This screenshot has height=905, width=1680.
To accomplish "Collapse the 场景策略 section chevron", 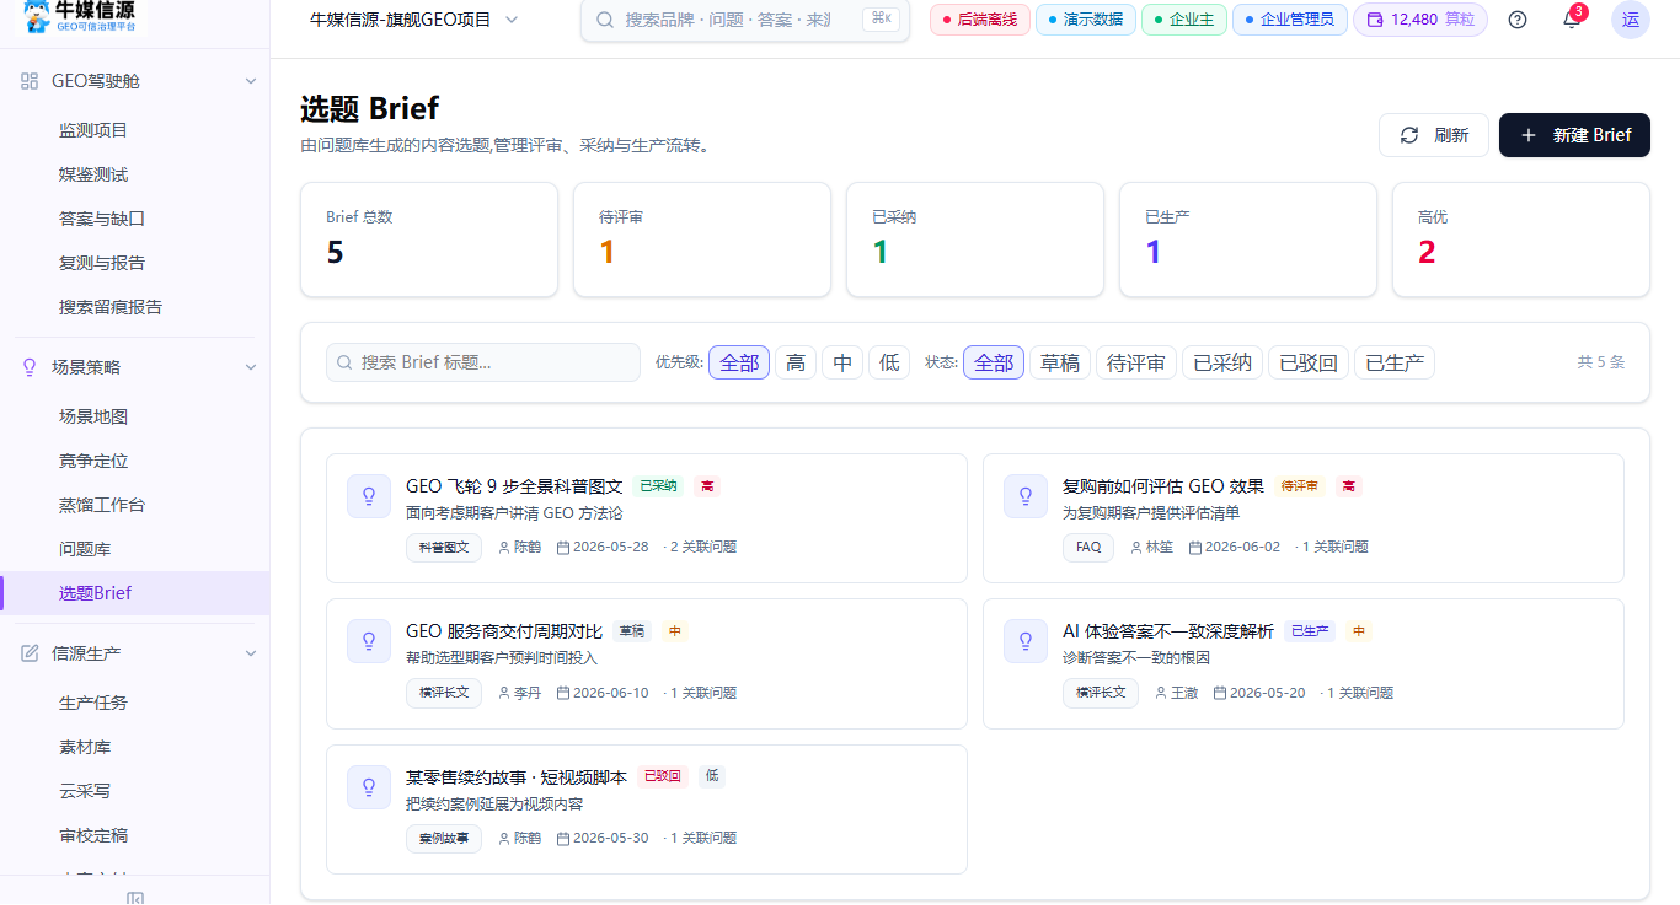I will click(x=251, y=367).
